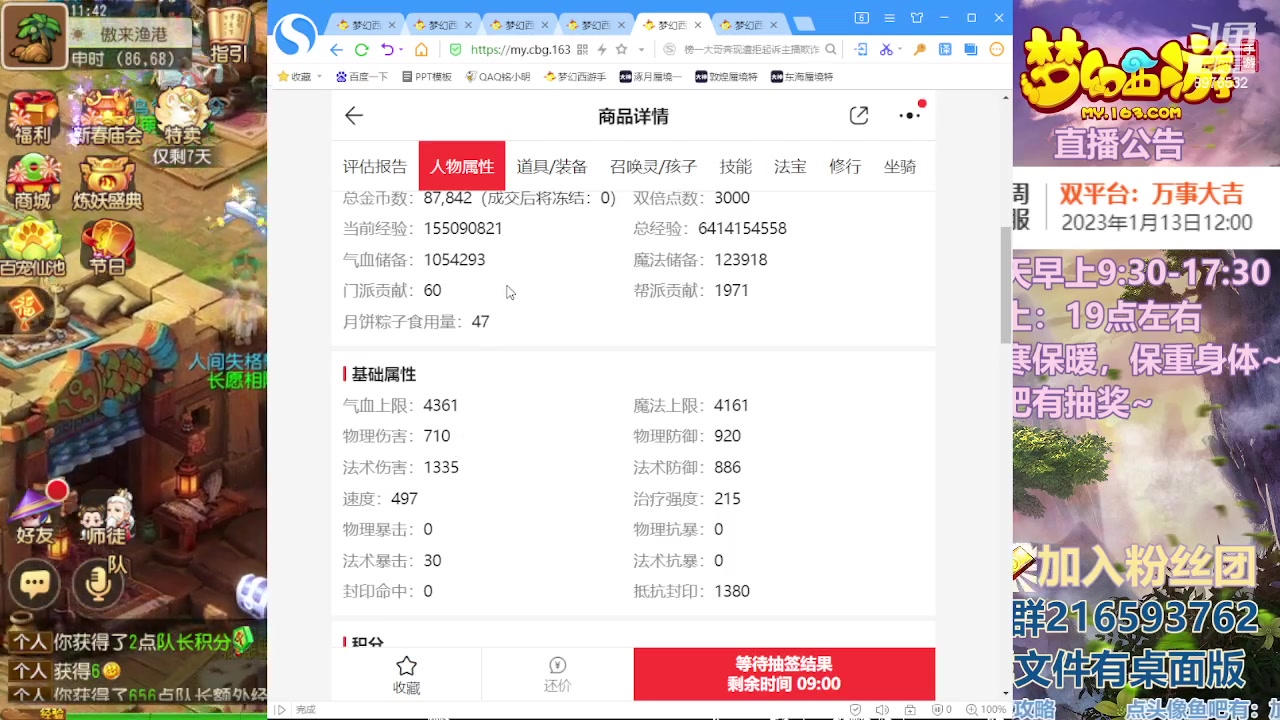Click the translate 译 toolbar icon
The image size is (1280, 720).
click(945, 49)
